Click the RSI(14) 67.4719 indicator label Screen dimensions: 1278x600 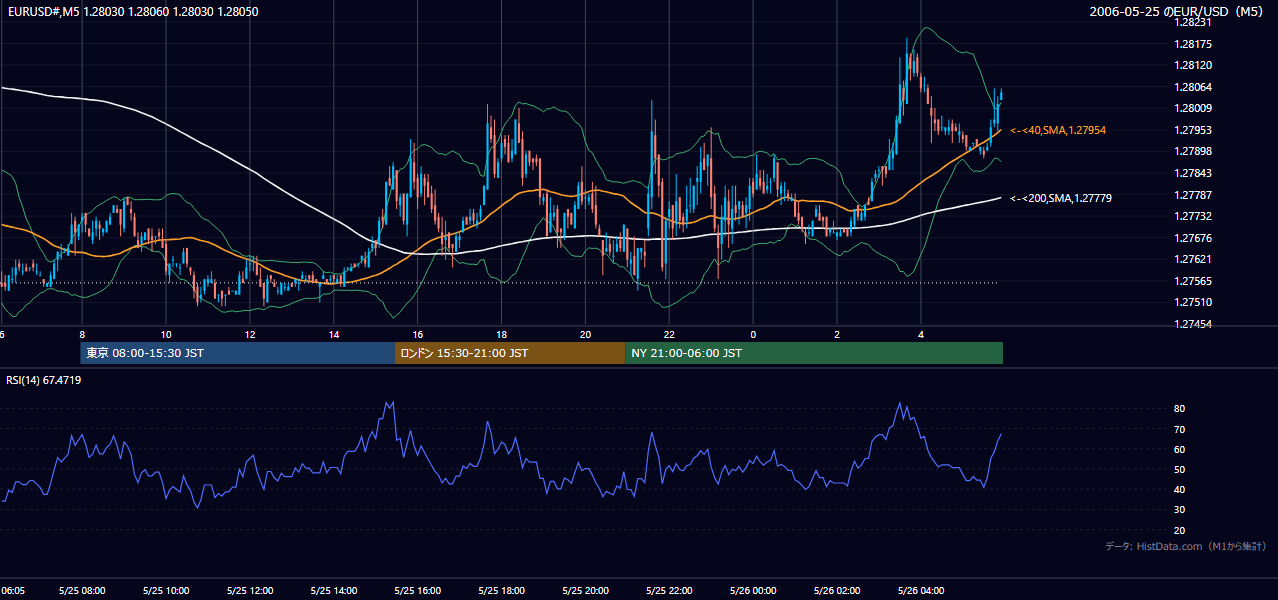pyautogui.click(x=44, y=380)
